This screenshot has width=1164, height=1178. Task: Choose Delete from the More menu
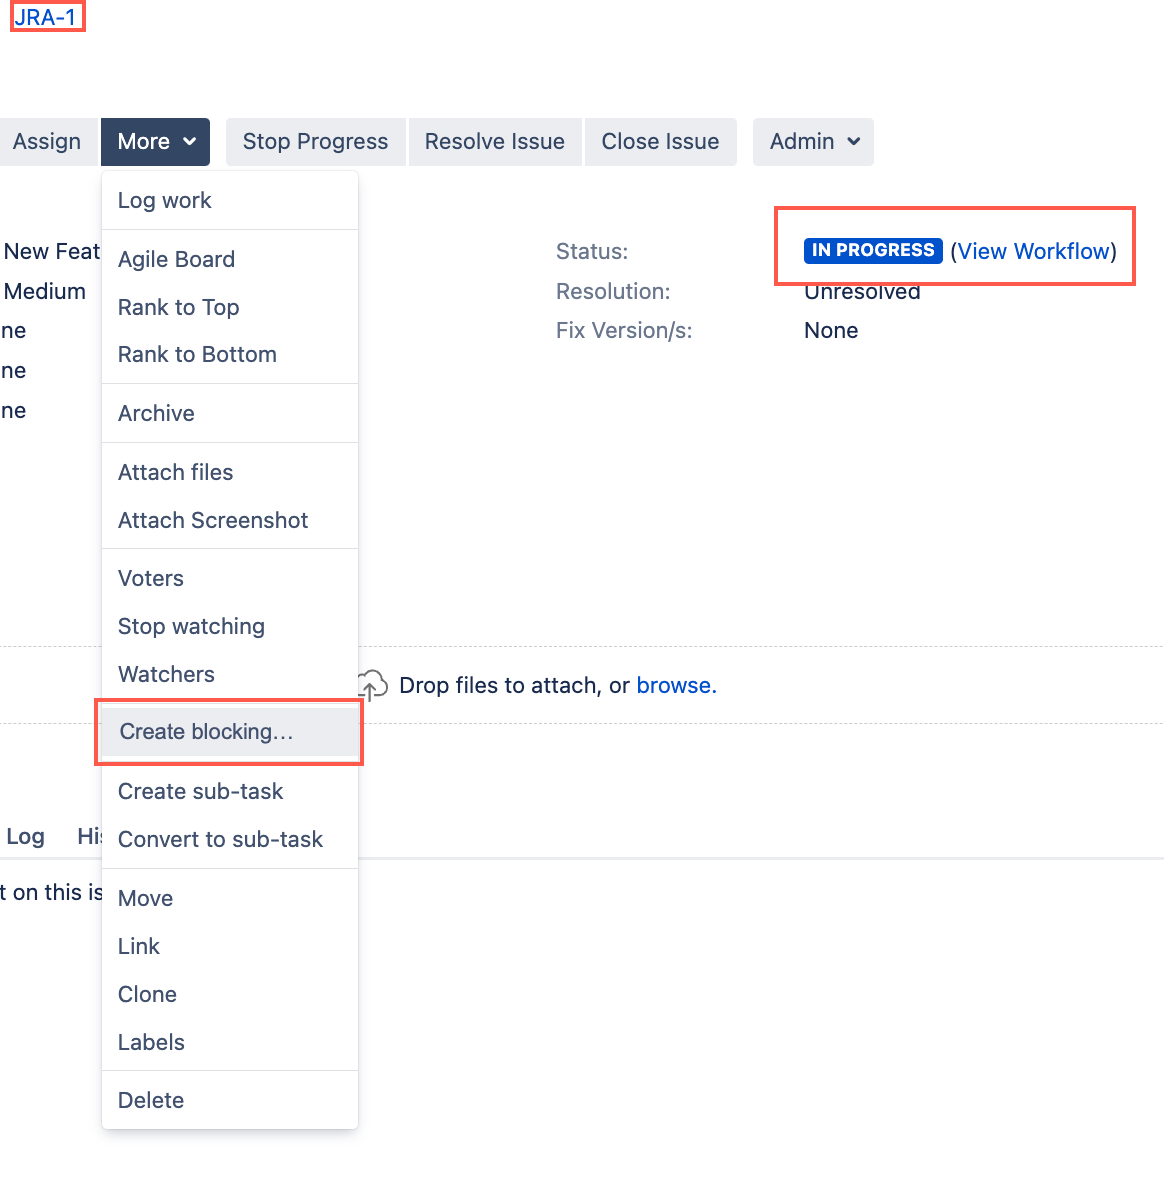230,1101
